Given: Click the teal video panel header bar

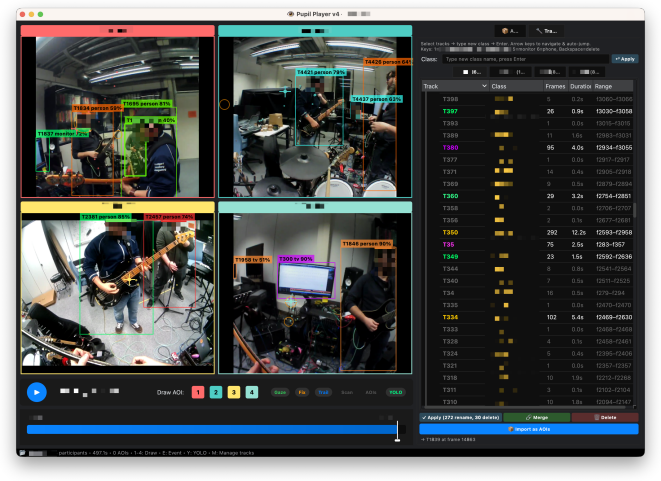Looking at the screenshot, I should (315, 31).
